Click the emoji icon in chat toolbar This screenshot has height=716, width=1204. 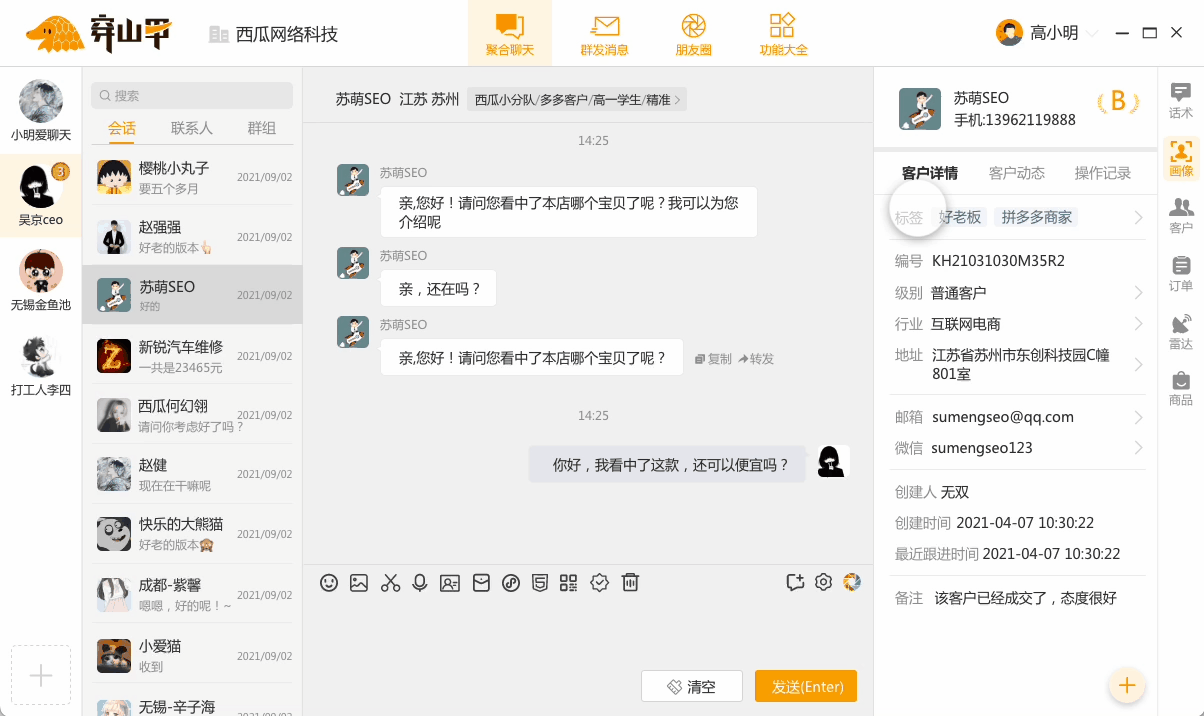[x=329, y=582]
